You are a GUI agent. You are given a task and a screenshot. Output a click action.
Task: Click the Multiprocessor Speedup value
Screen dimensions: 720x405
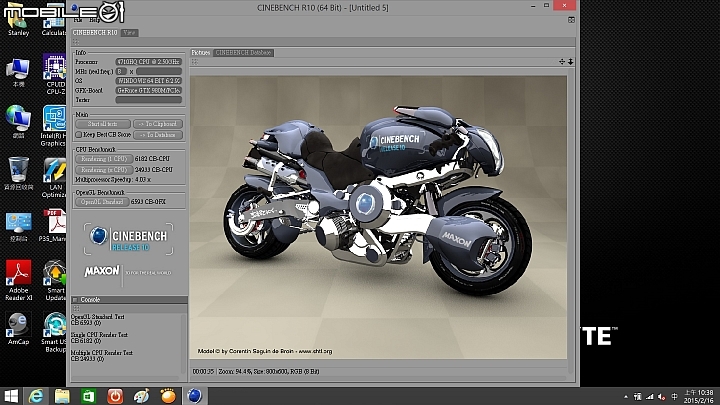tap(143, 180)
